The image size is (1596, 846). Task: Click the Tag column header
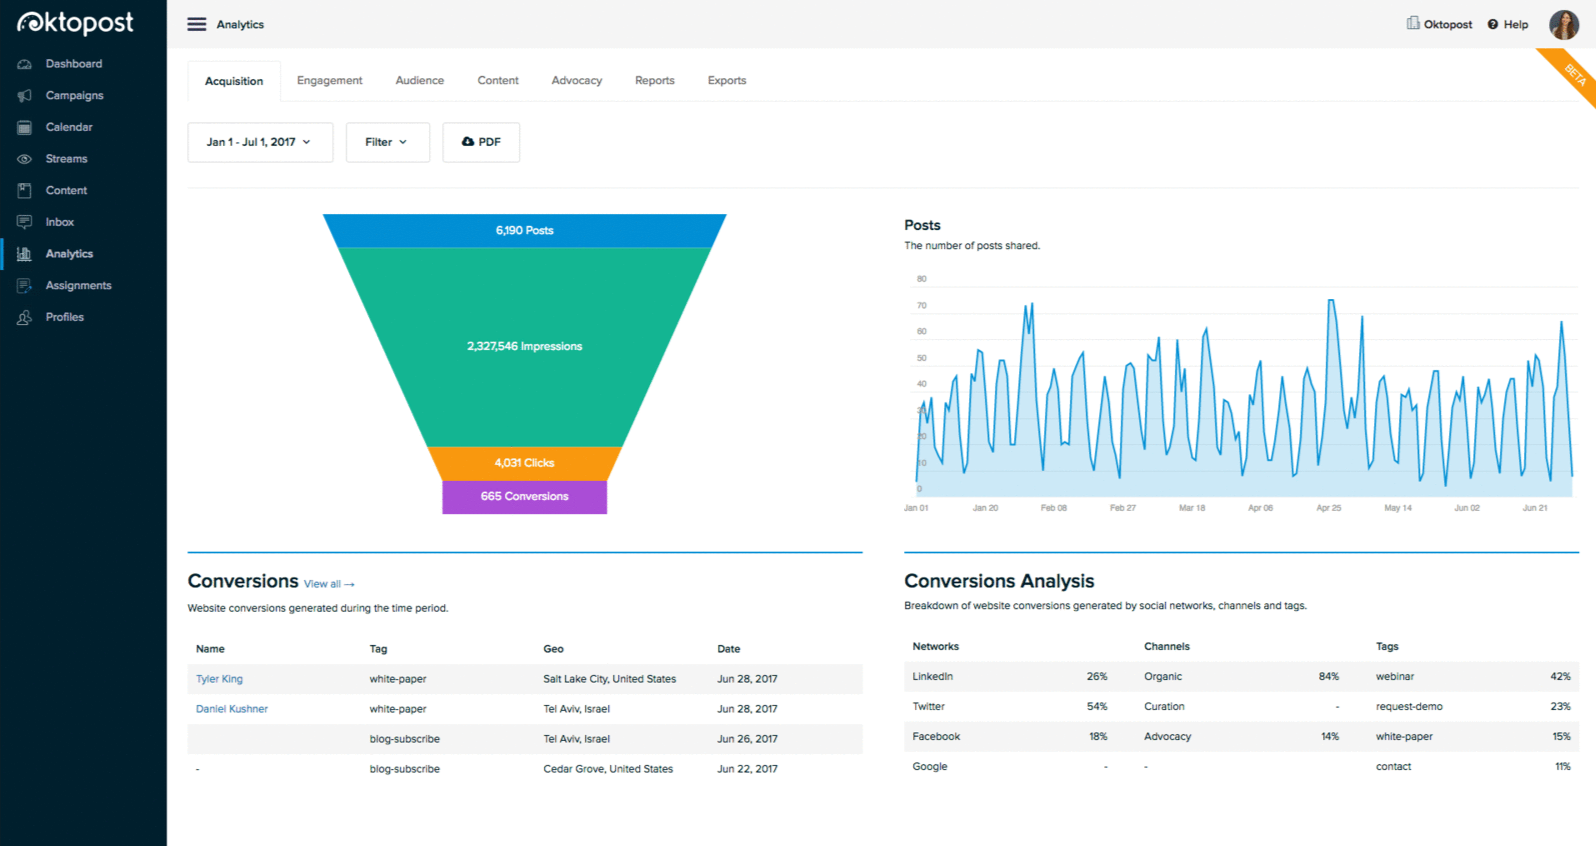click(378, 649)
